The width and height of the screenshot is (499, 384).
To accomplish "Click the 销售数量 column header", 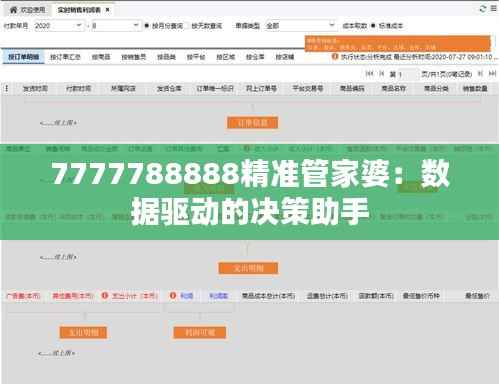I will click(475, 88).
